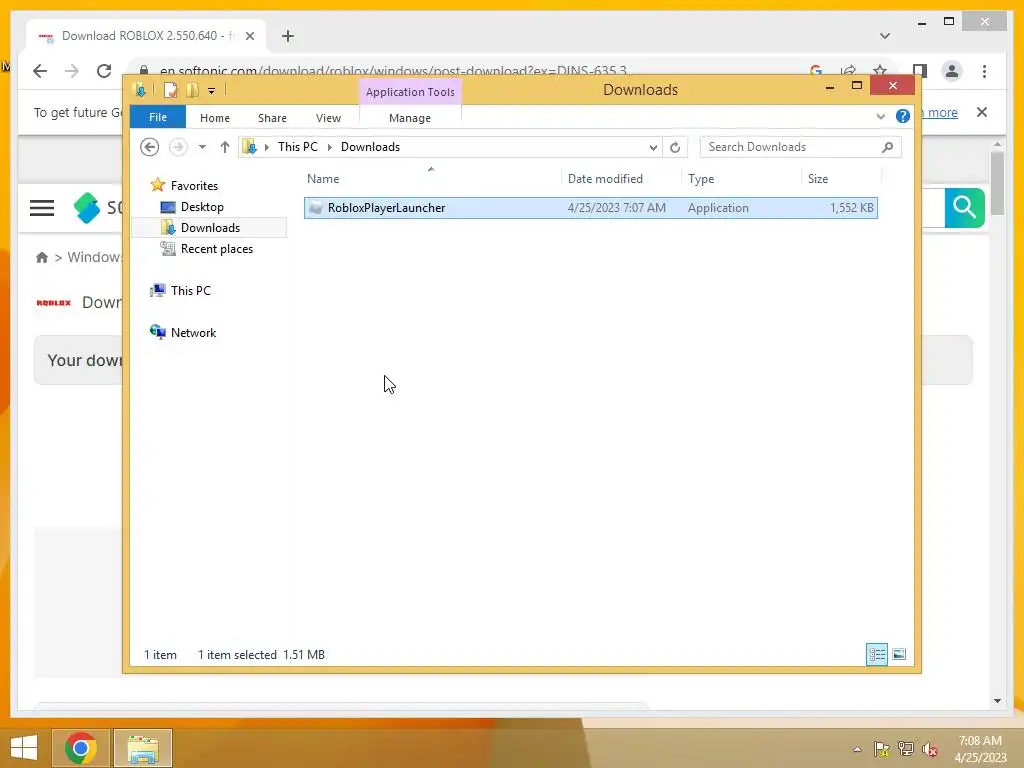The image size is (1024, 768).
Task: Click the Chrome address bar URL
Action: 394,71
